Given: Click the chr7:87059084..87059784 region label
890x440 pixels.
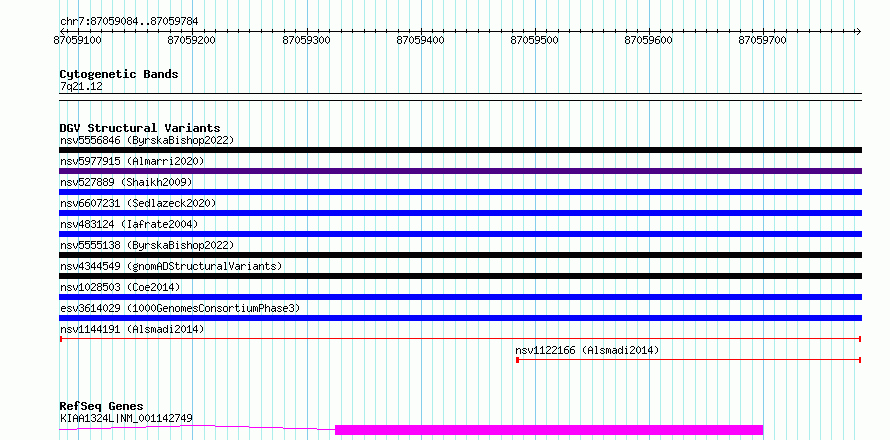Looking at the screenshot, I should pos(129,22).
